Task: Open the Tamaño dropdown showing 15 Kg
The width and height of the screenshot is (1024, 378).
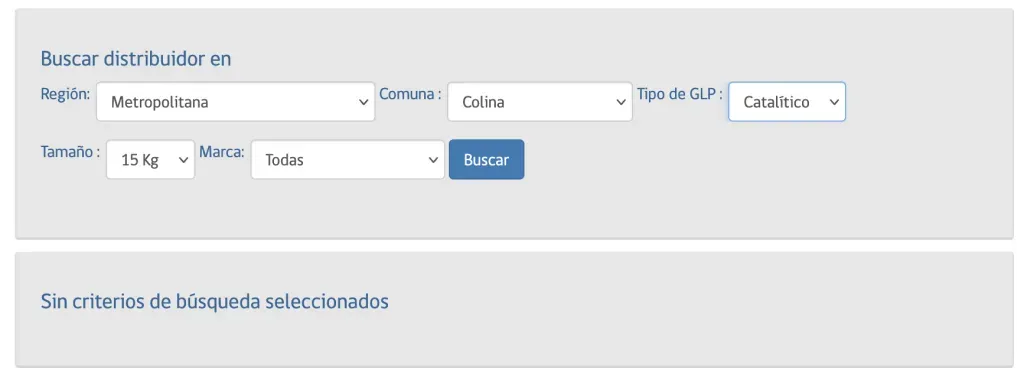Action: (150, 159)
